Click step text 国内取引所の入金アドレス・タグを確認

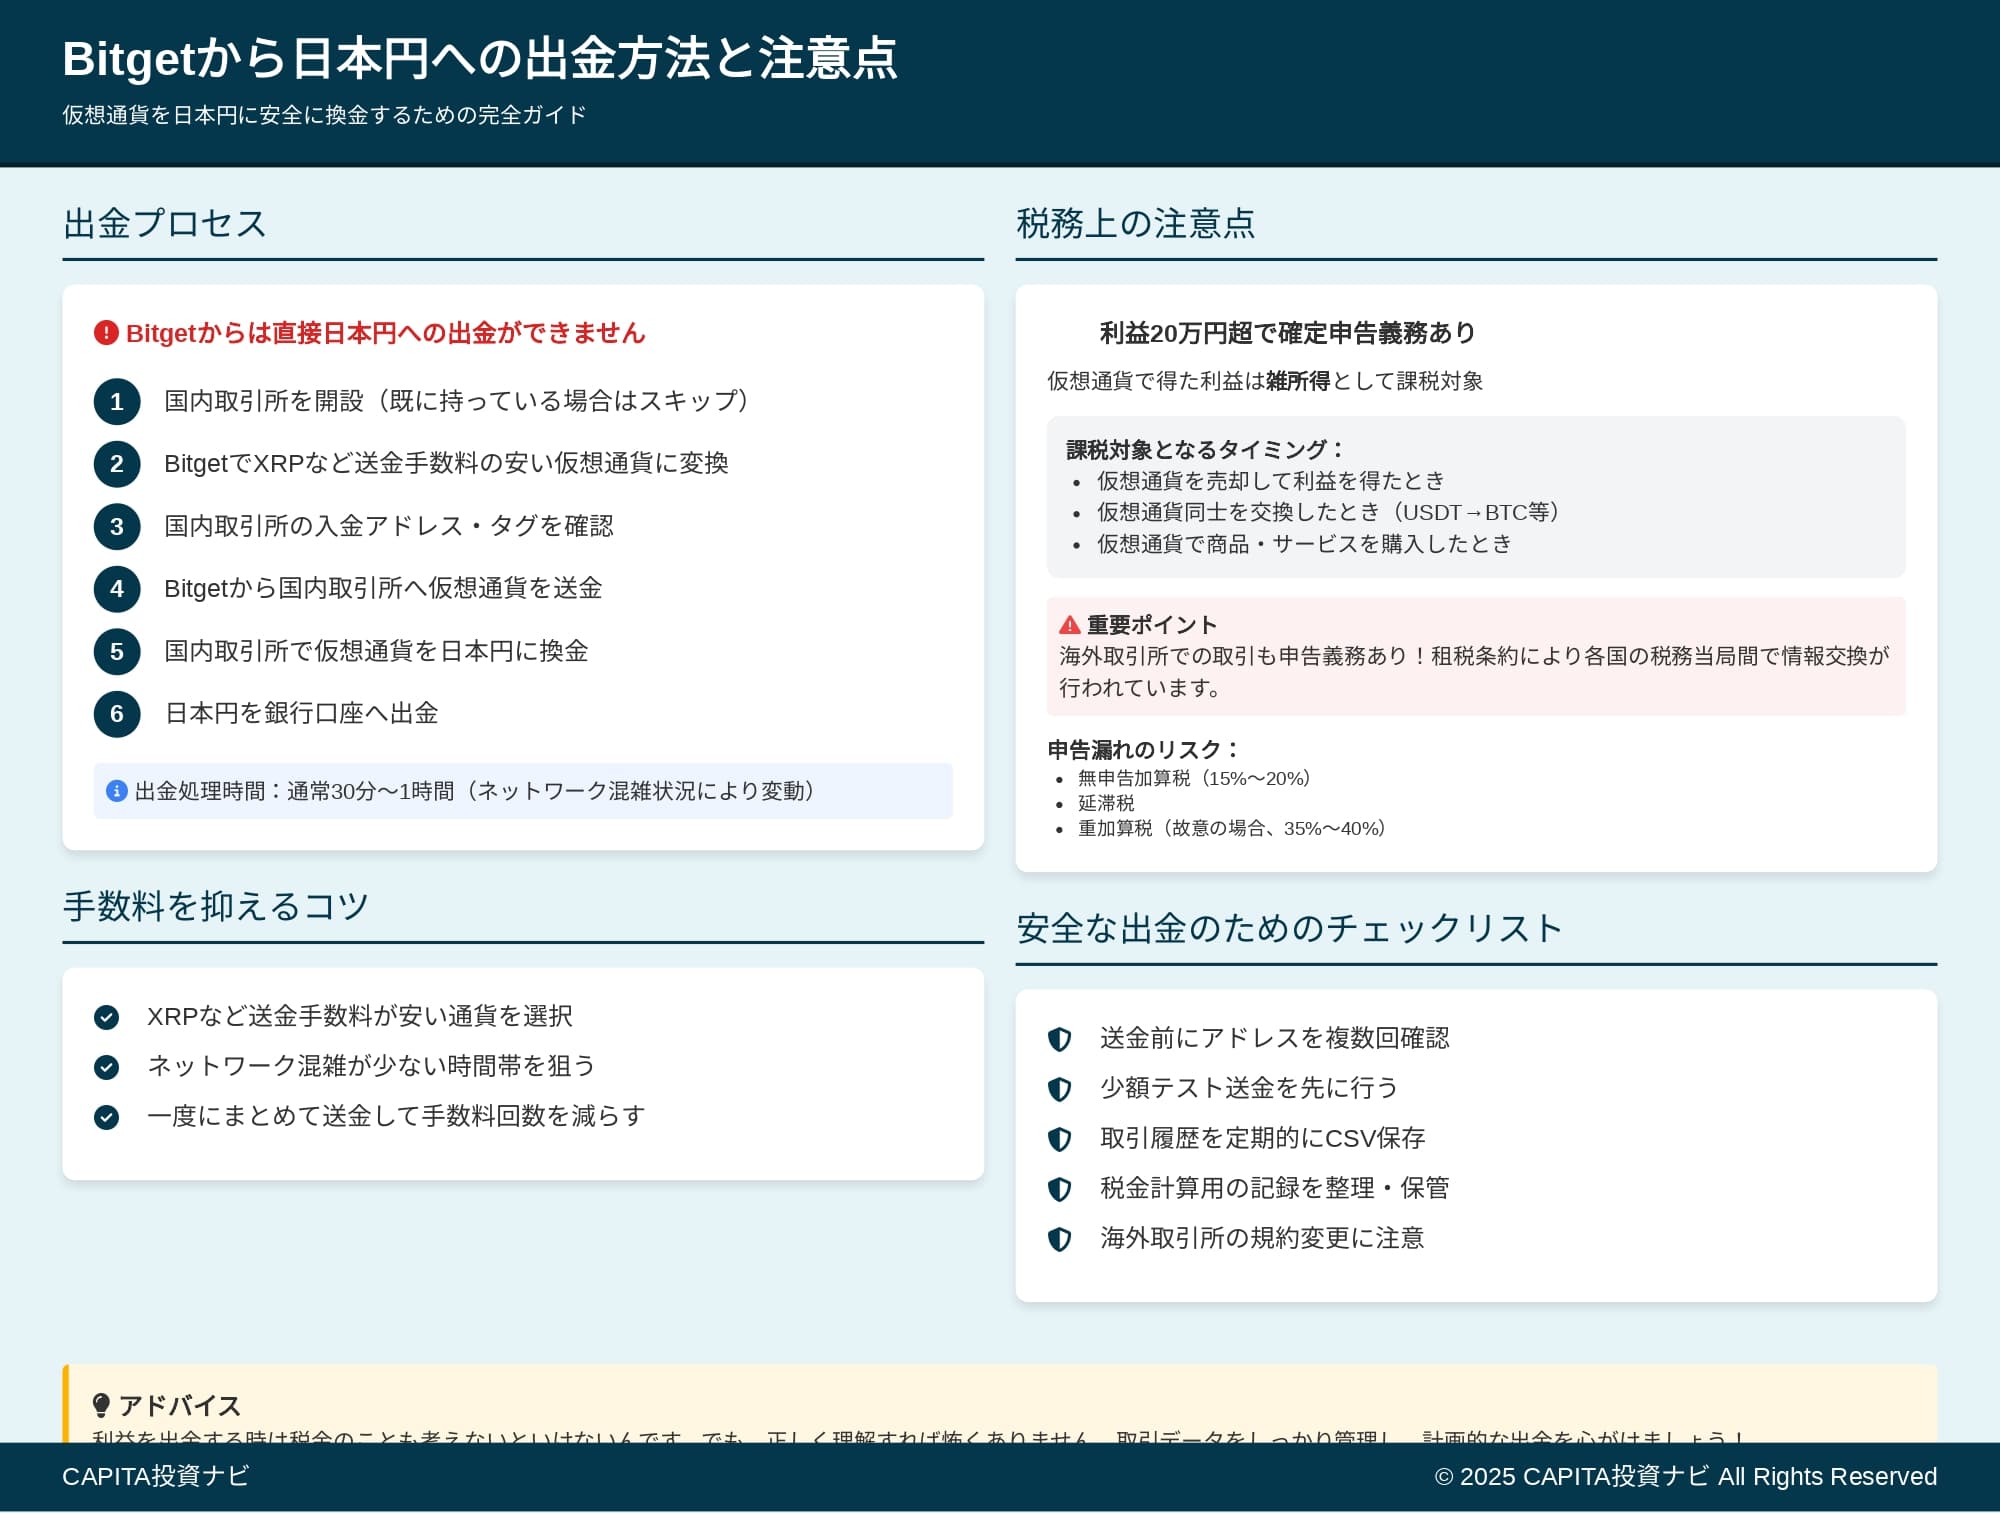tap(389, 526)
